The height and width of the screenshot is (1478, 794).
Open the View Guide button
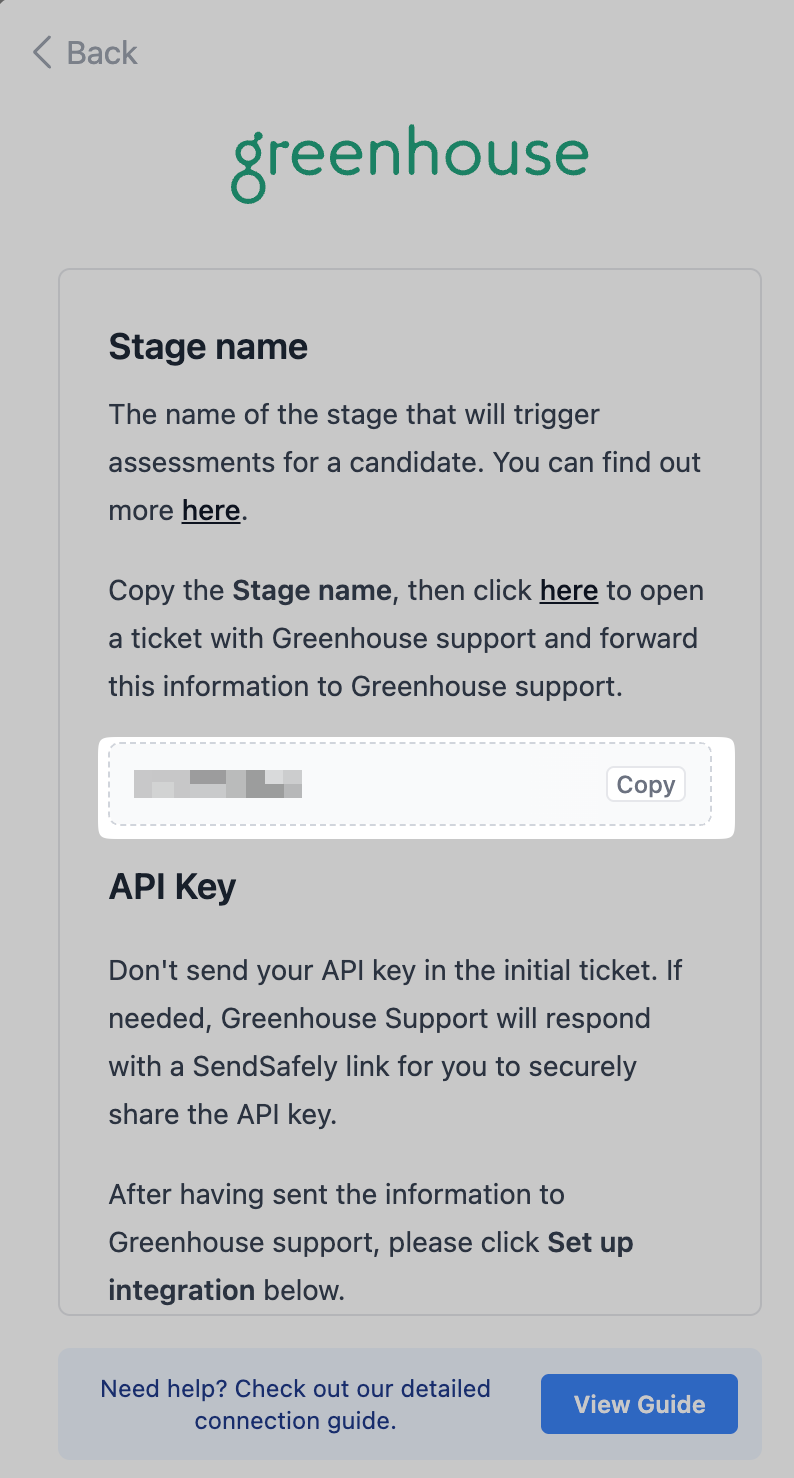[639, 1404]
